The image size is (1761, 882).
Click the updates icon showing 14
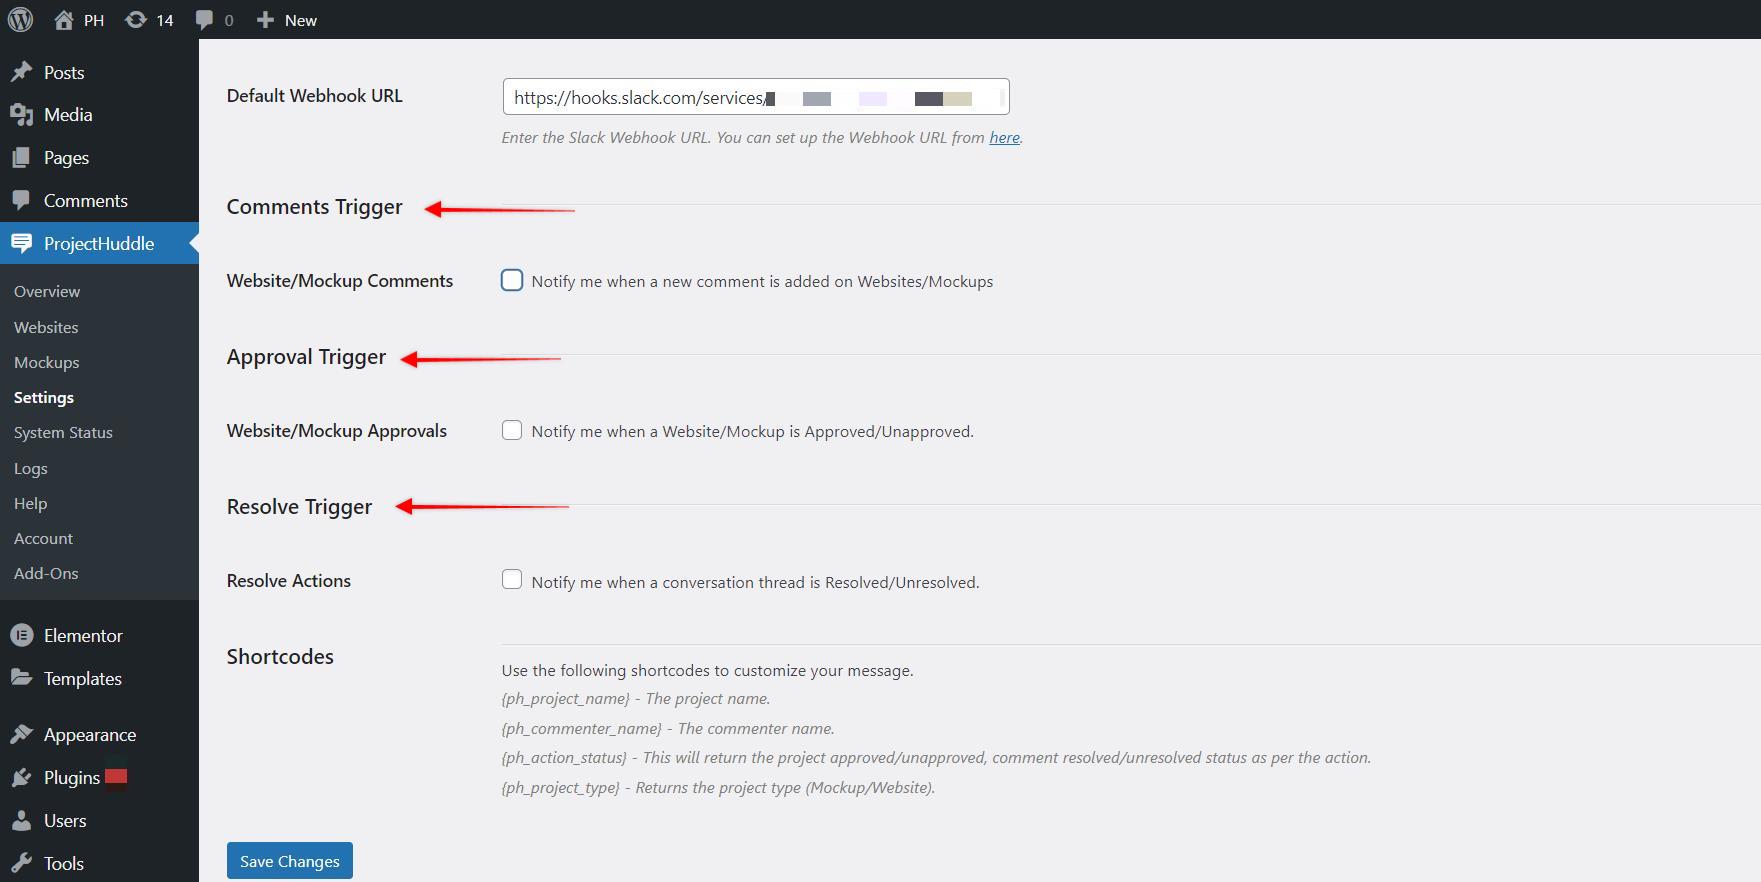tap(136, 20)
